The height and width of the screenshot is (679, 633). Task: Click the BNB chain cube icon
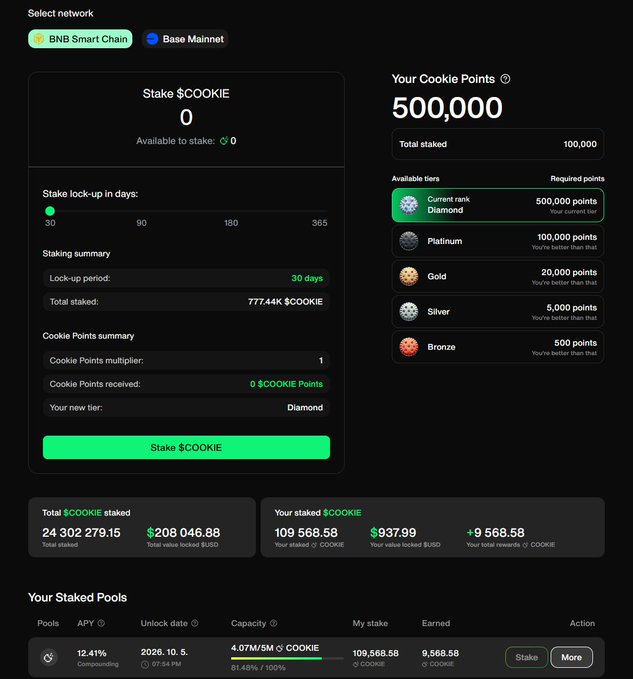click(39, 39)
